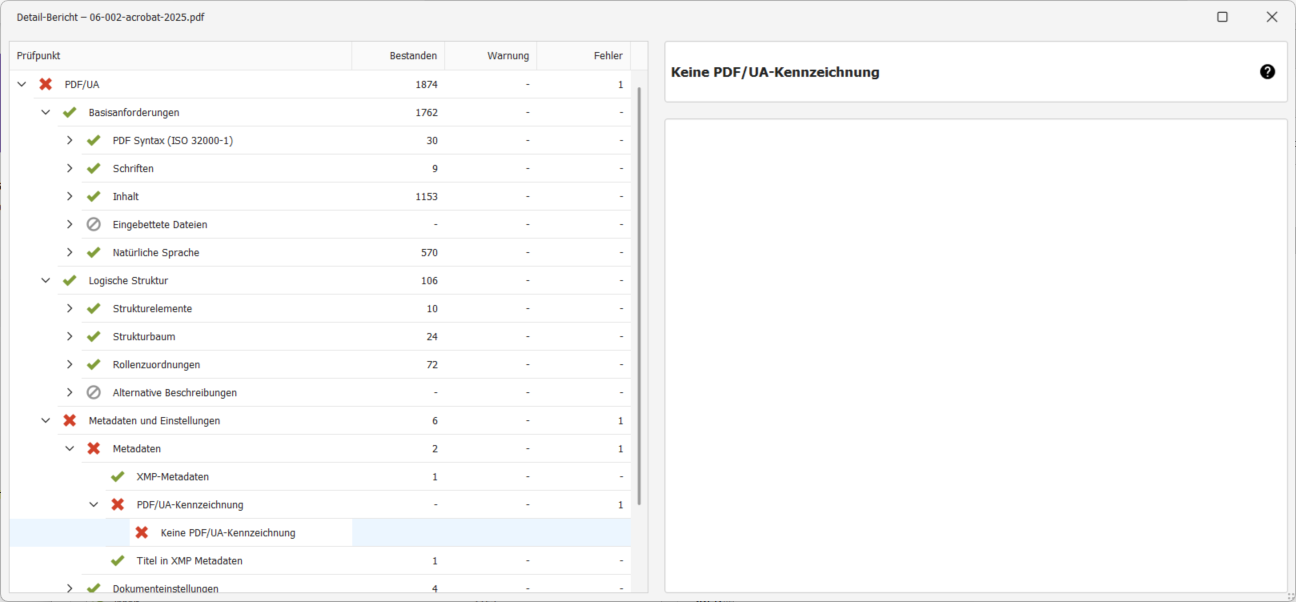Select the Titel in XMP Metadaten row
This screenshot has height=602, width=1296.
click(x=189, y=561)
